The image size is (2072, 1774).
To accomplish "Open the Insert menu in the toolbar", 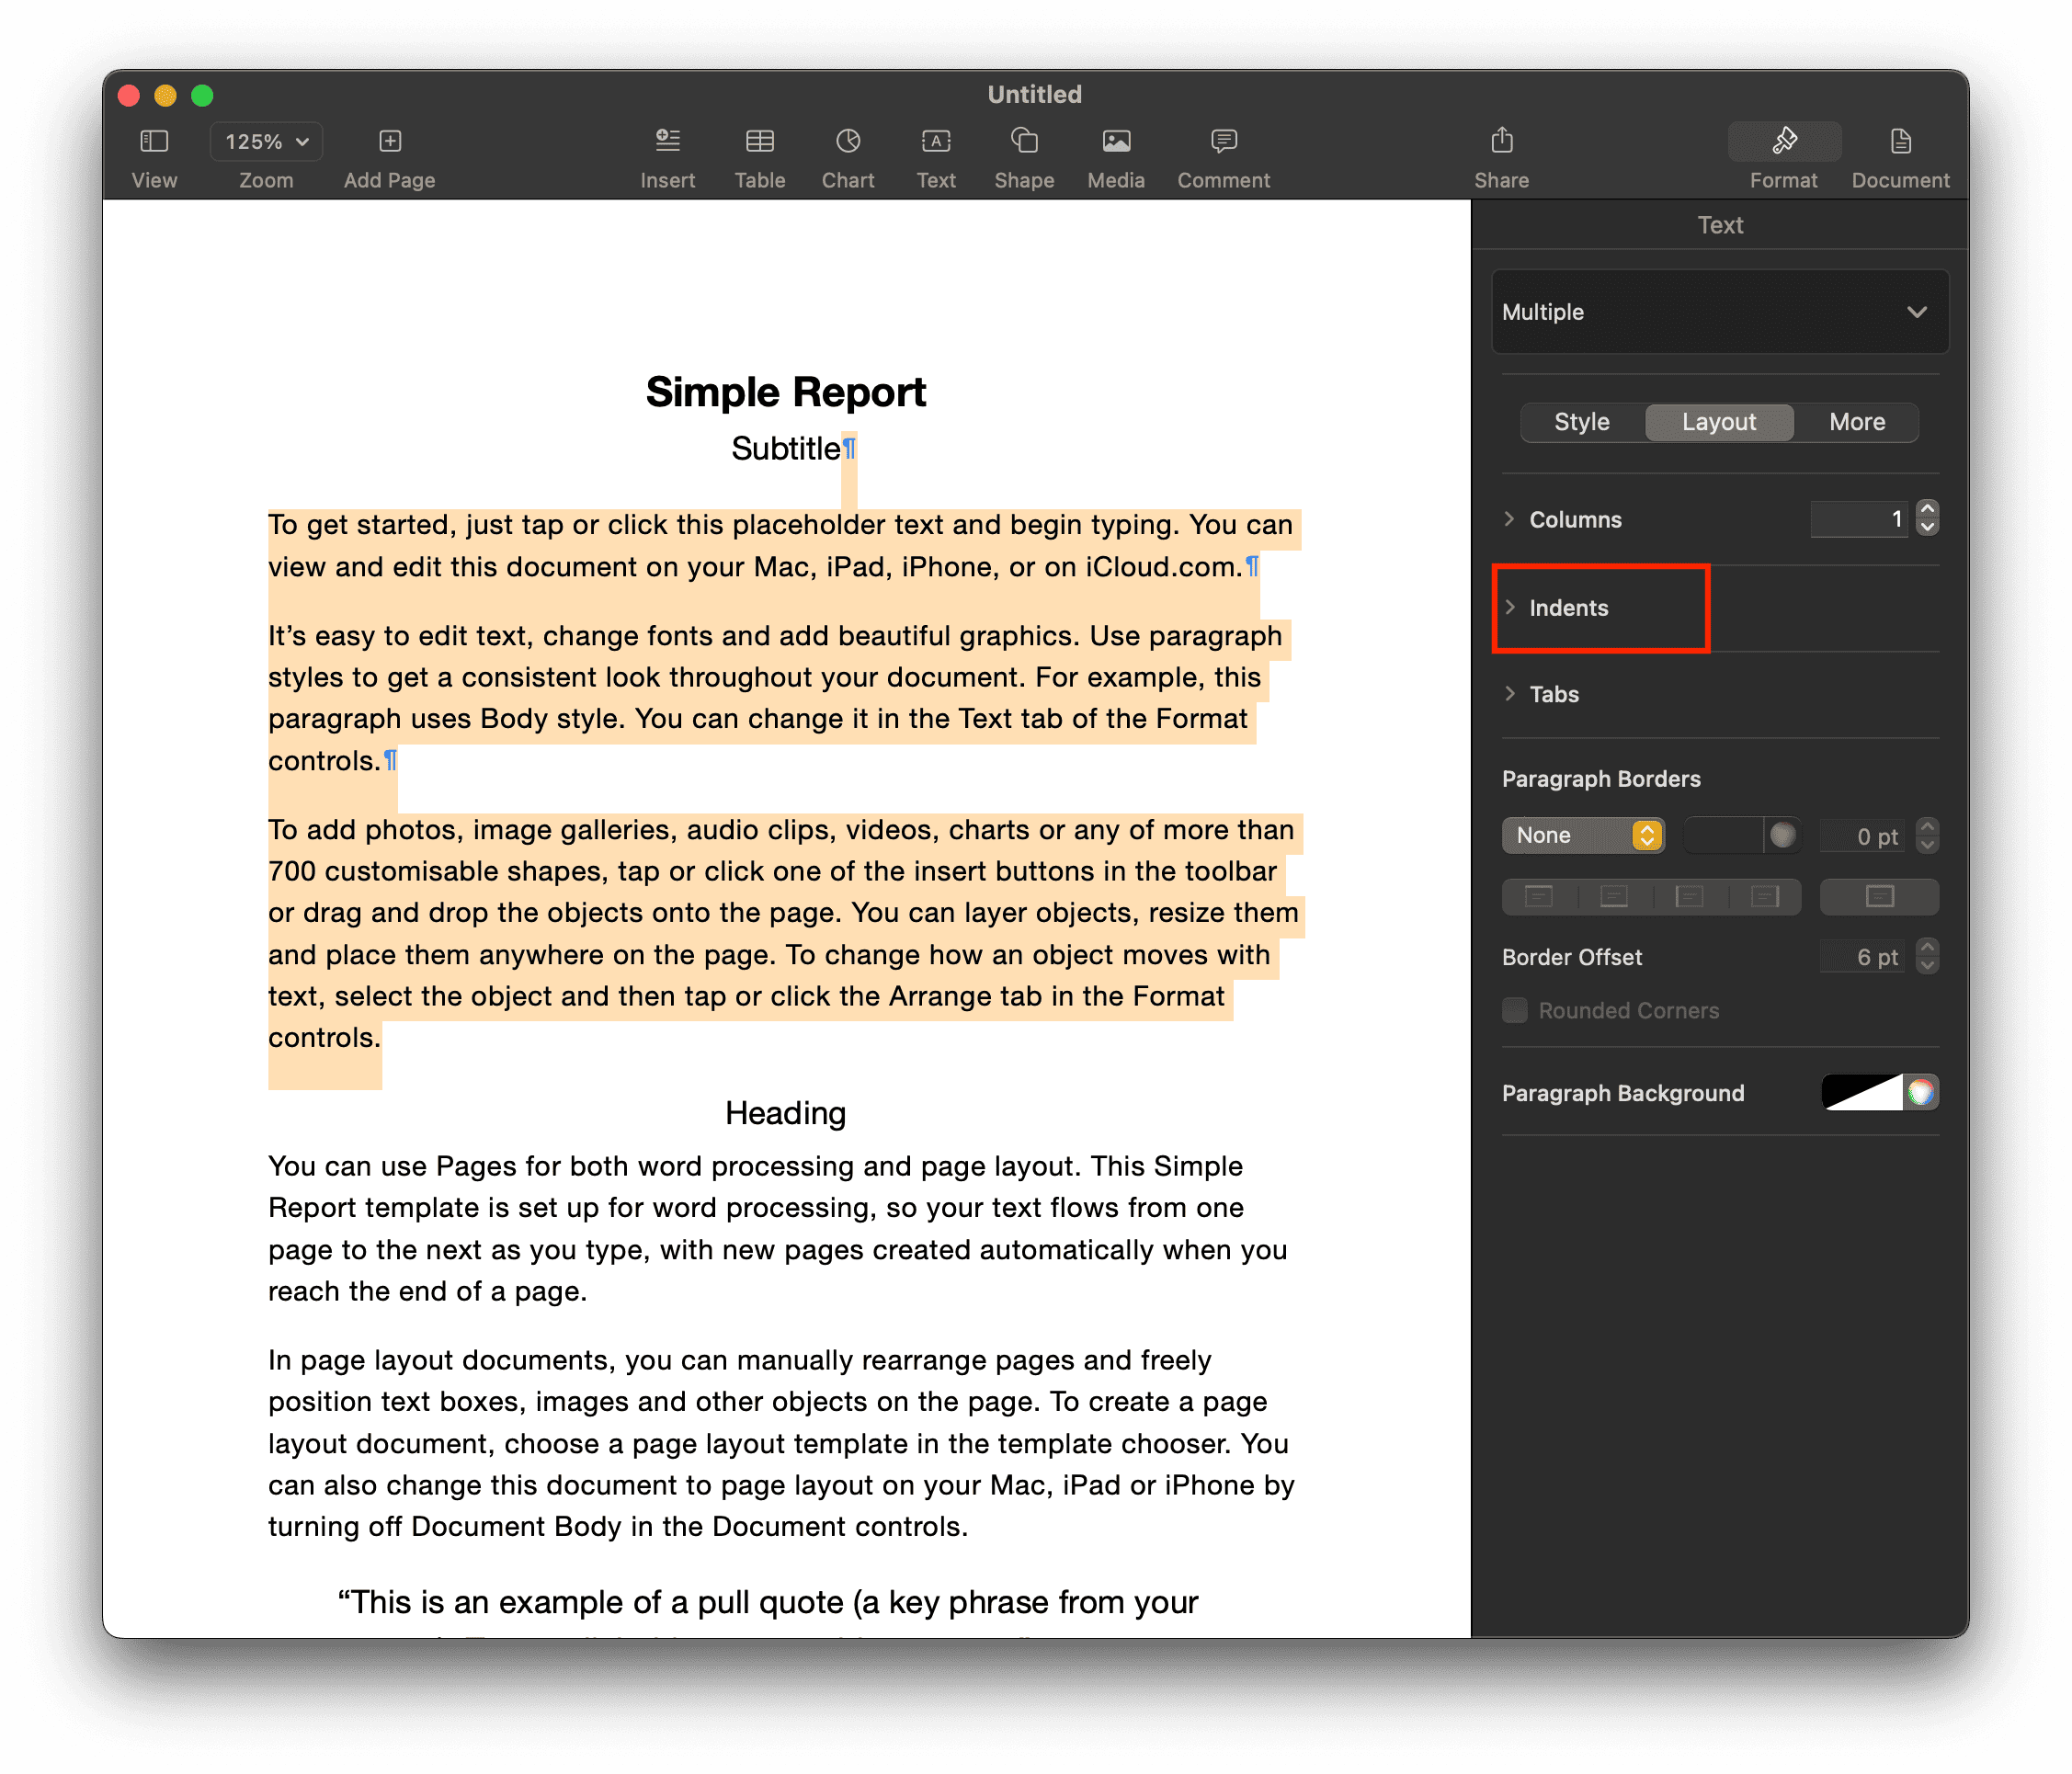I will [x=668, y=155].
